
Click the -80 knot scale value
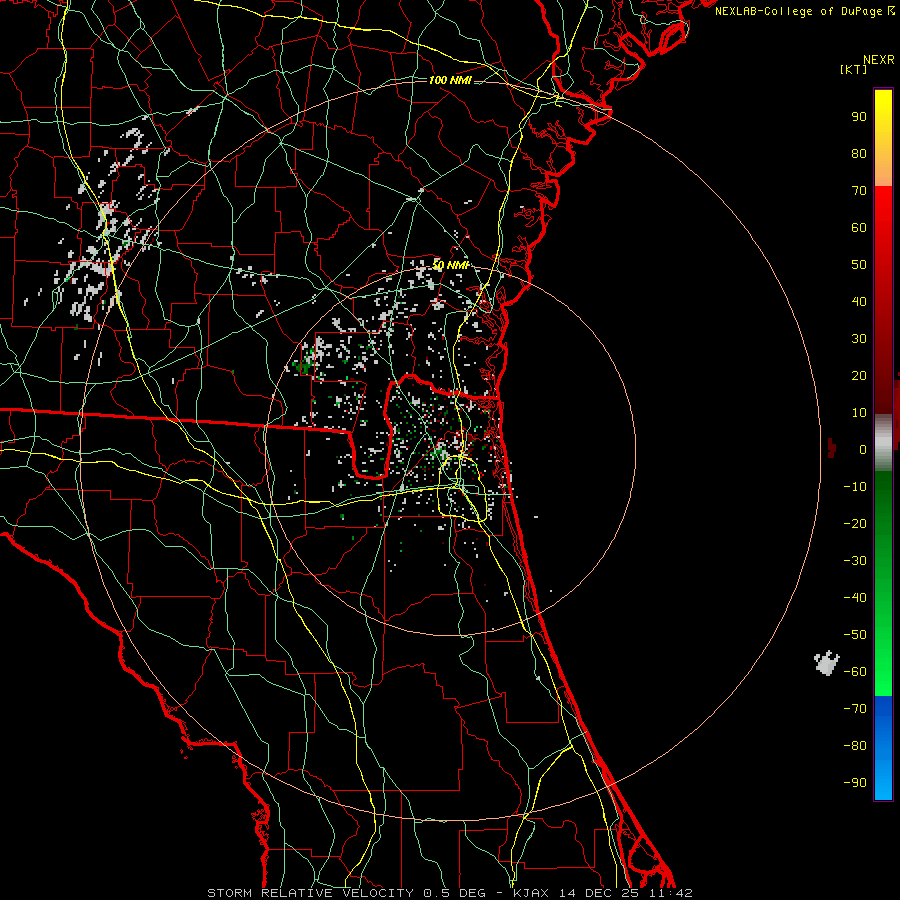coord(855,746)
